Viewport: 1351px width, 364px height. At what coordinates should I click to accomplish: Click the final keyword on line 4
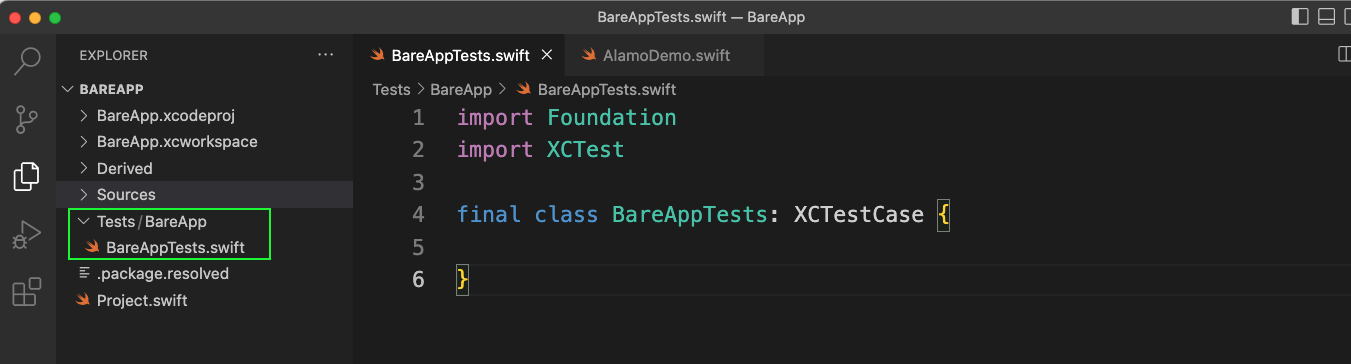pos(489,214)
